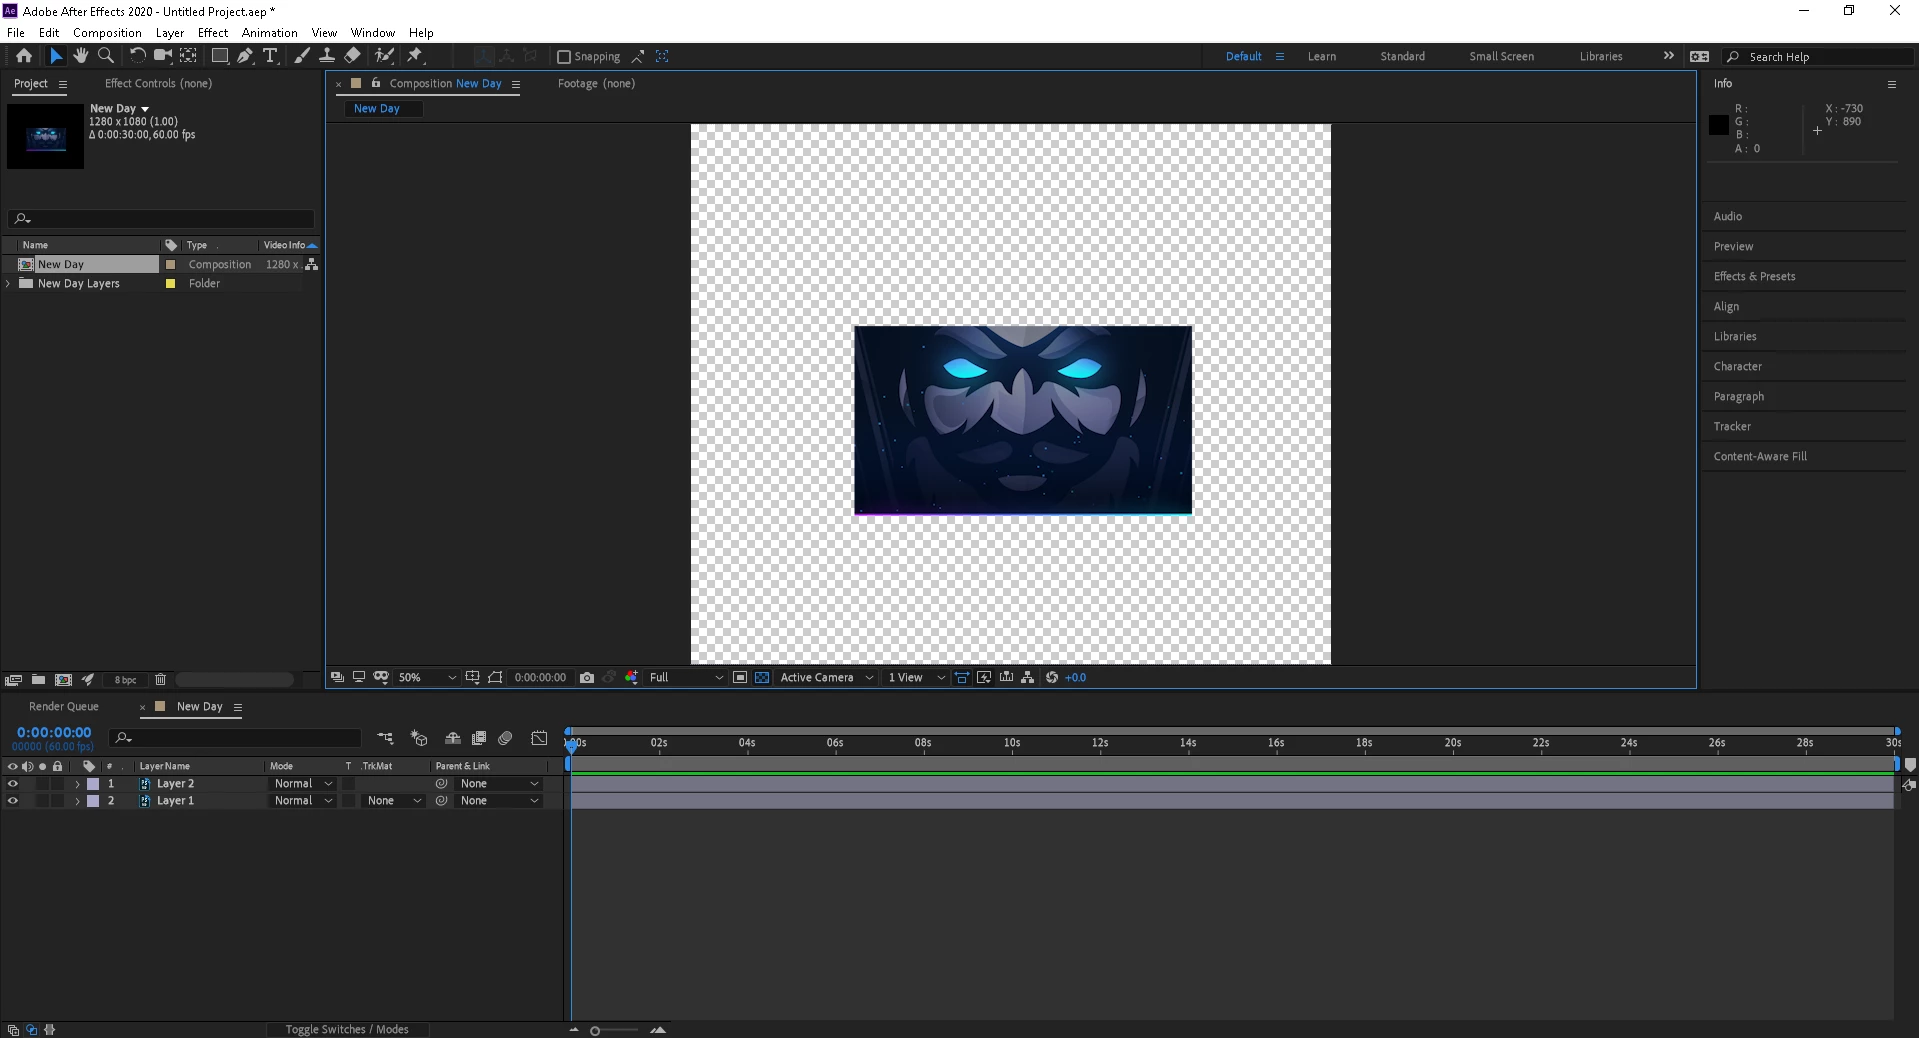Open the Composition Mini-Flowchart in timeline
1919x1038 pixels.
[385, 738]
